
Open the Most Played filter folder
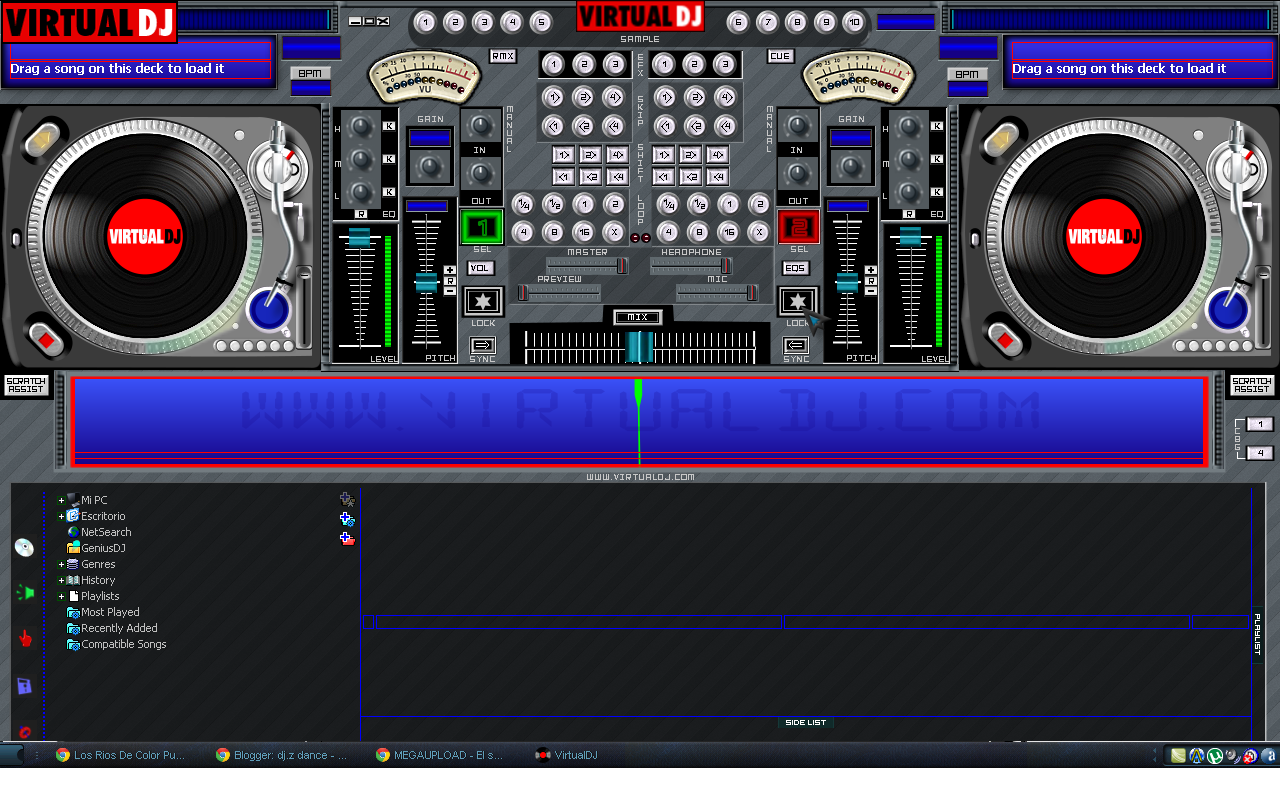coord(103,612)
